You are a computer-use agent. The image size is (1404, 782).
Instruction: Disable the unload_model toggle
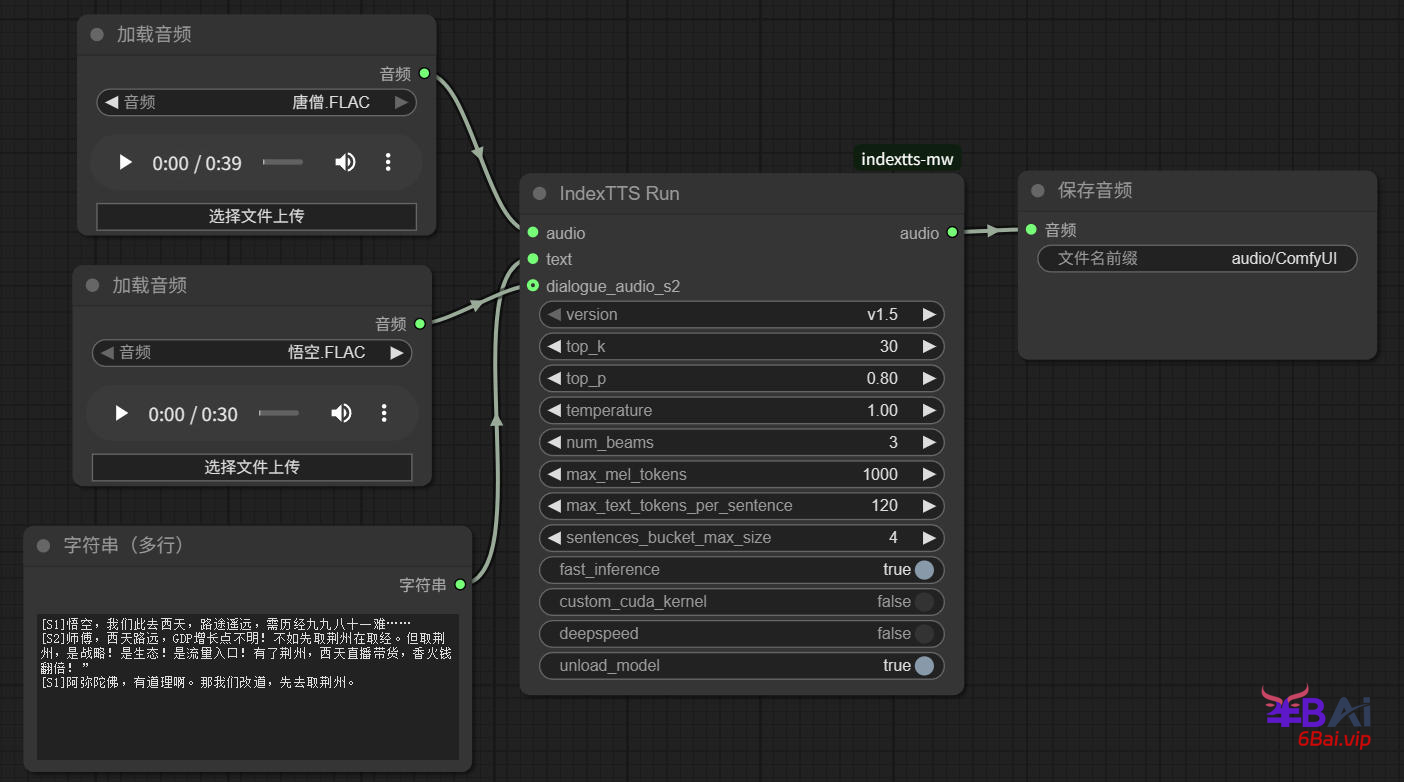923,666
